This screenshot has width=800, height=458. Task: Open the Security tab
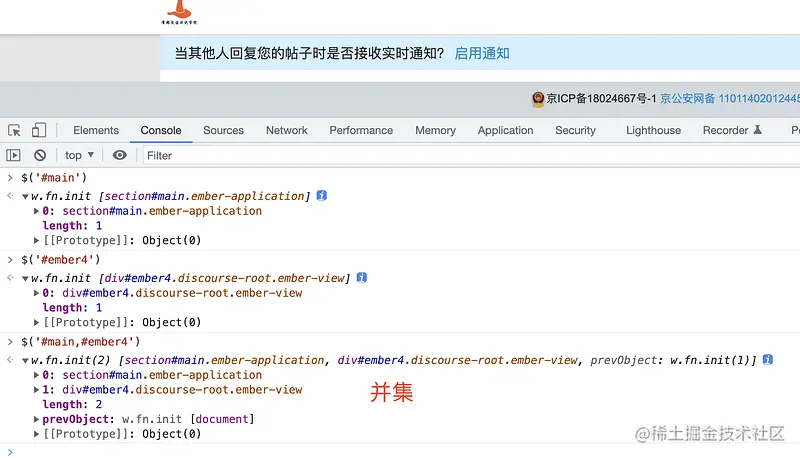pyautogui.click(x=576, y=131)
